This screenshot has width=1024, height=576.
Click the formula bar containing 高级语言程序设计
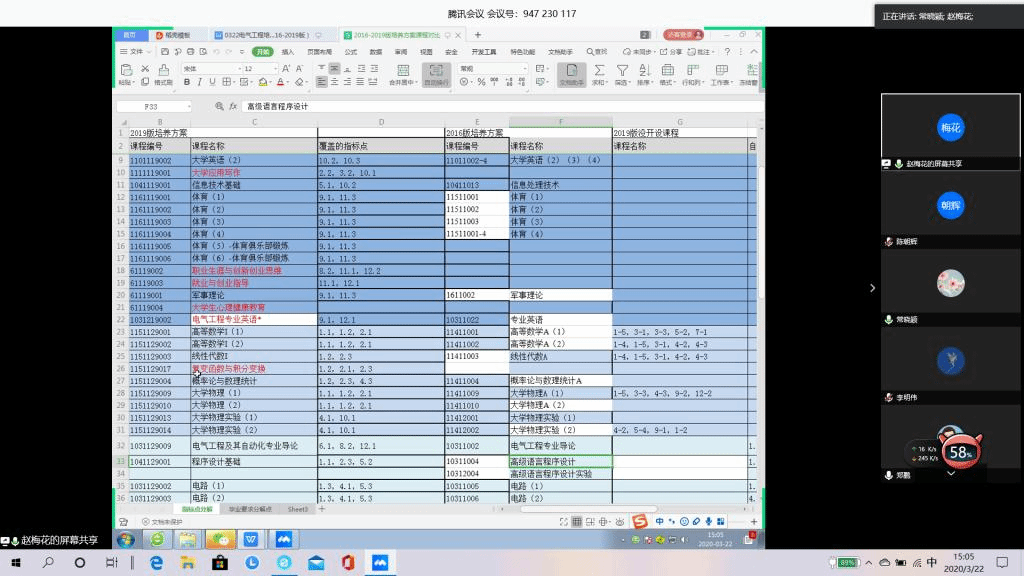(502, 106)
